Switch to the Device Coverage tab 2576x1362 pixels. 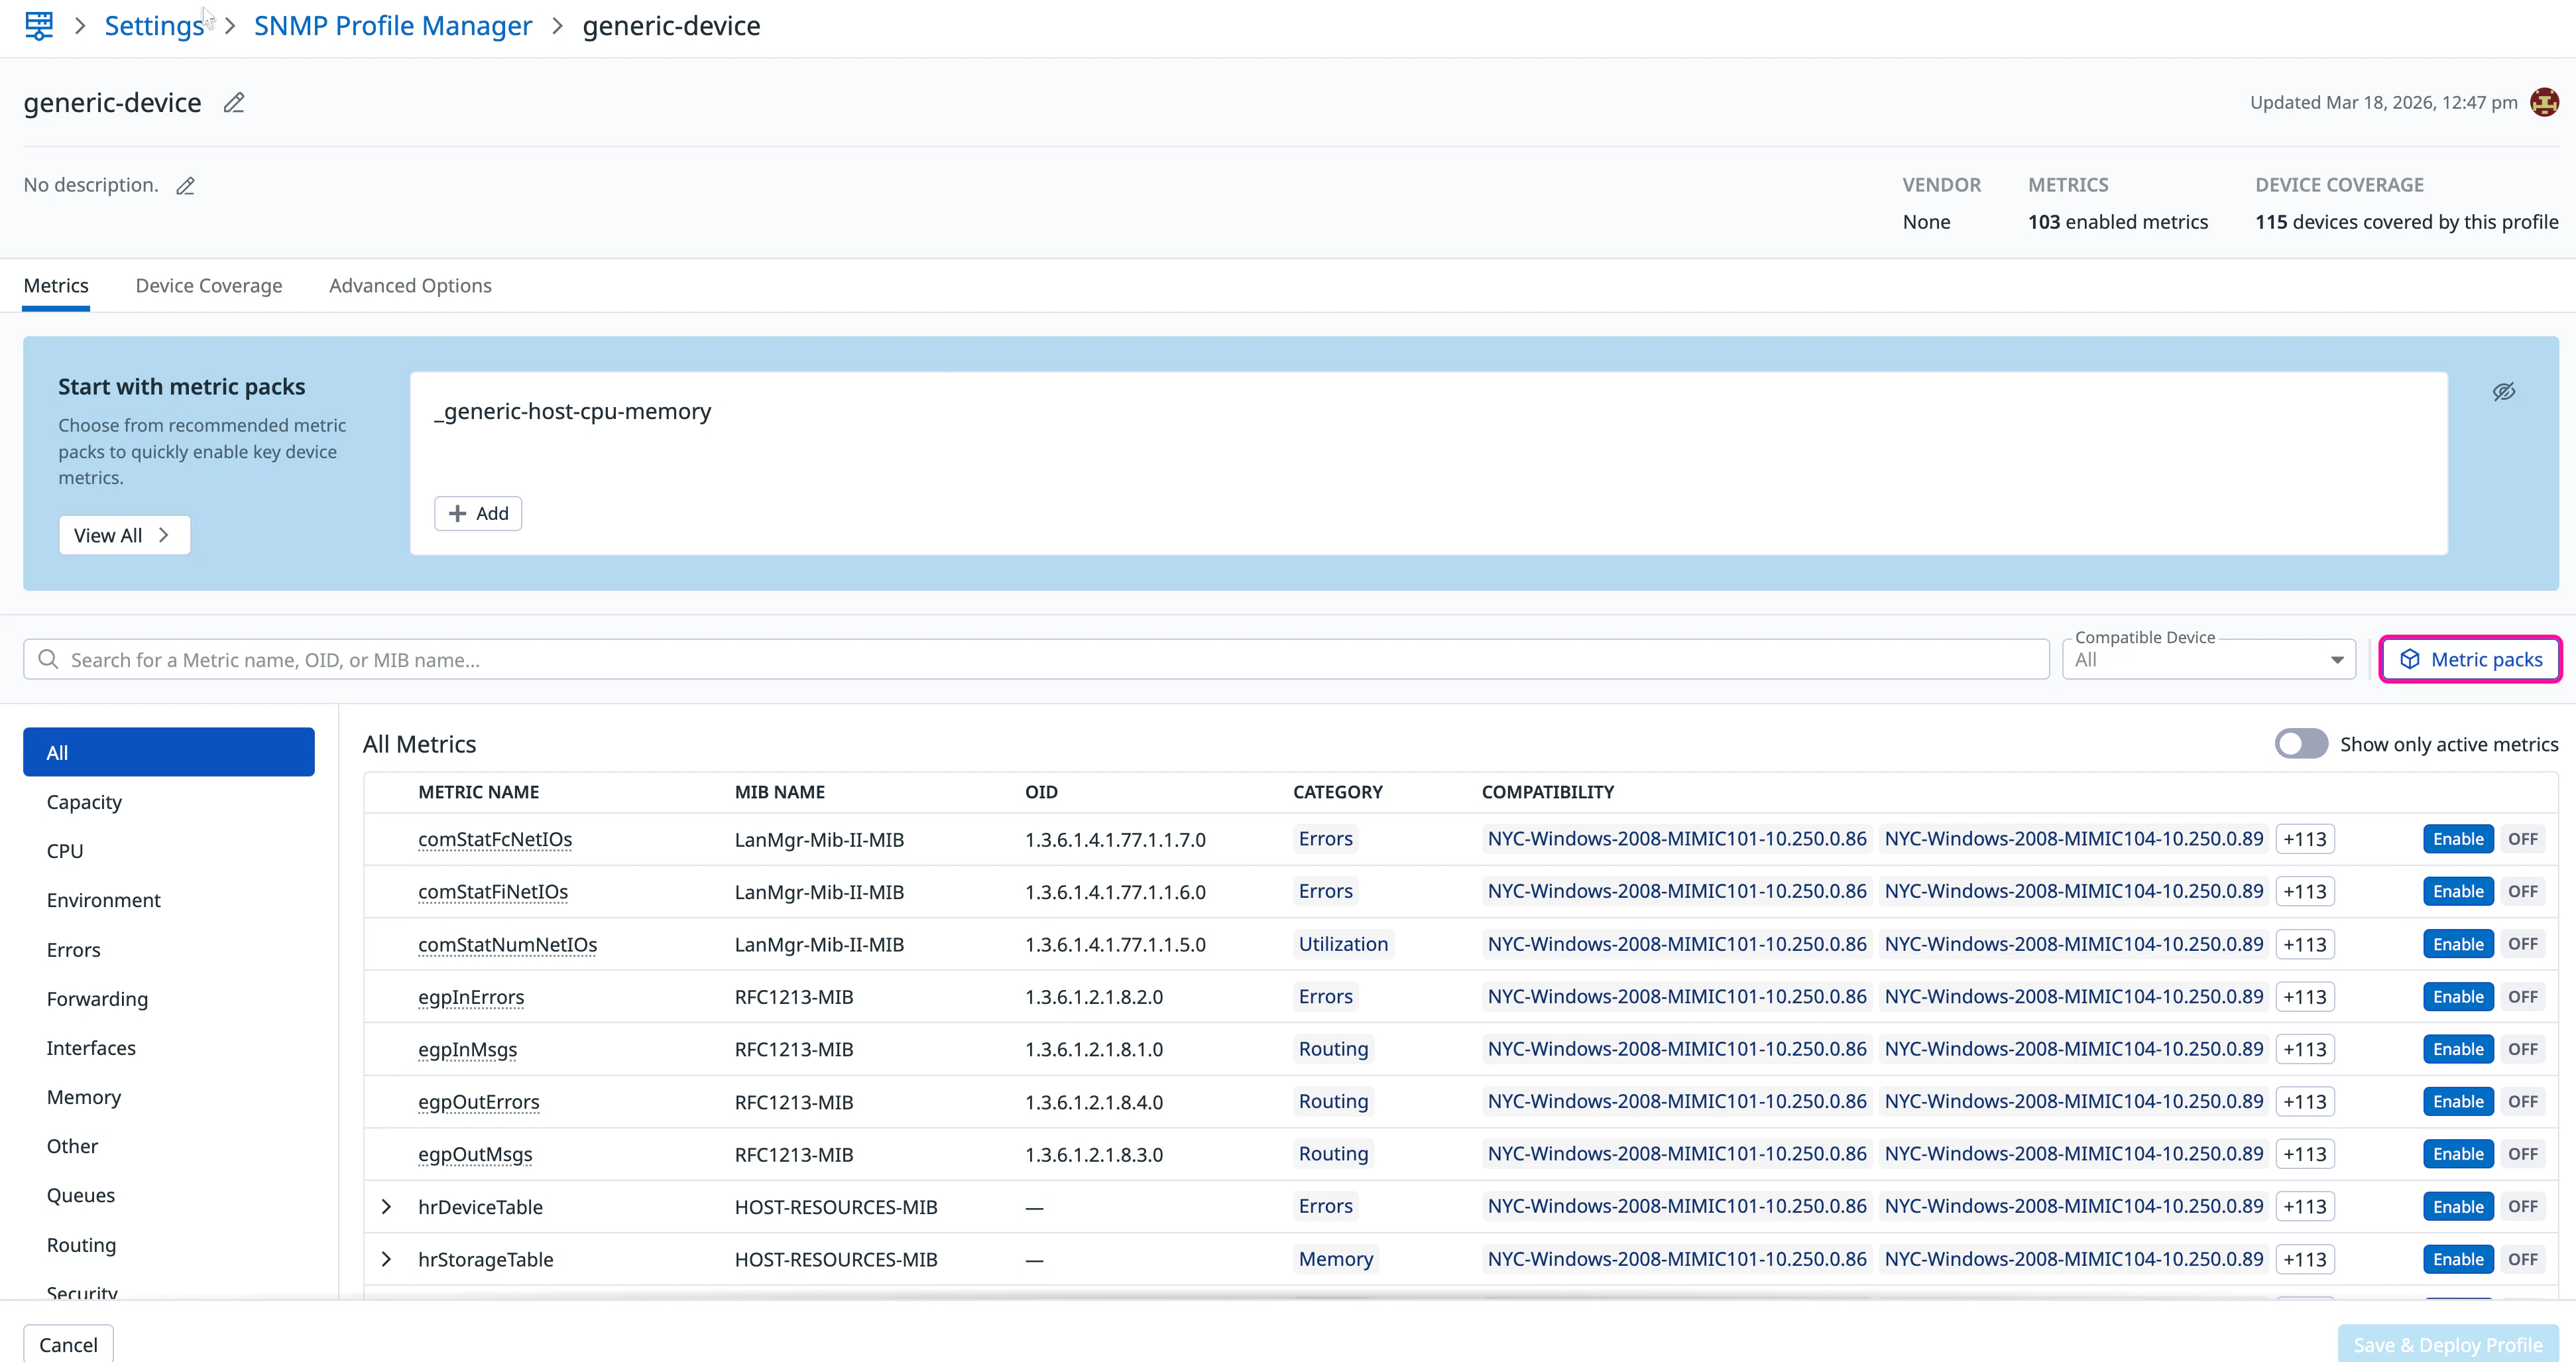coord(209,286)
